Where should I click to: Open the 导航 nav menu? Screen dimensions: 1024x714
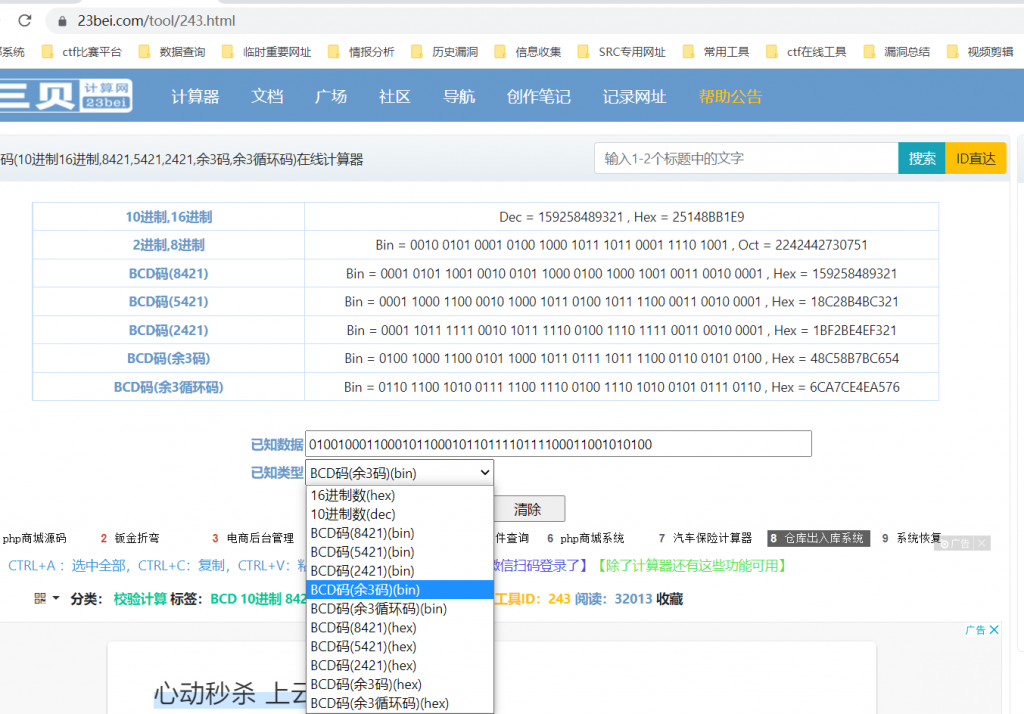pos(458,97)
